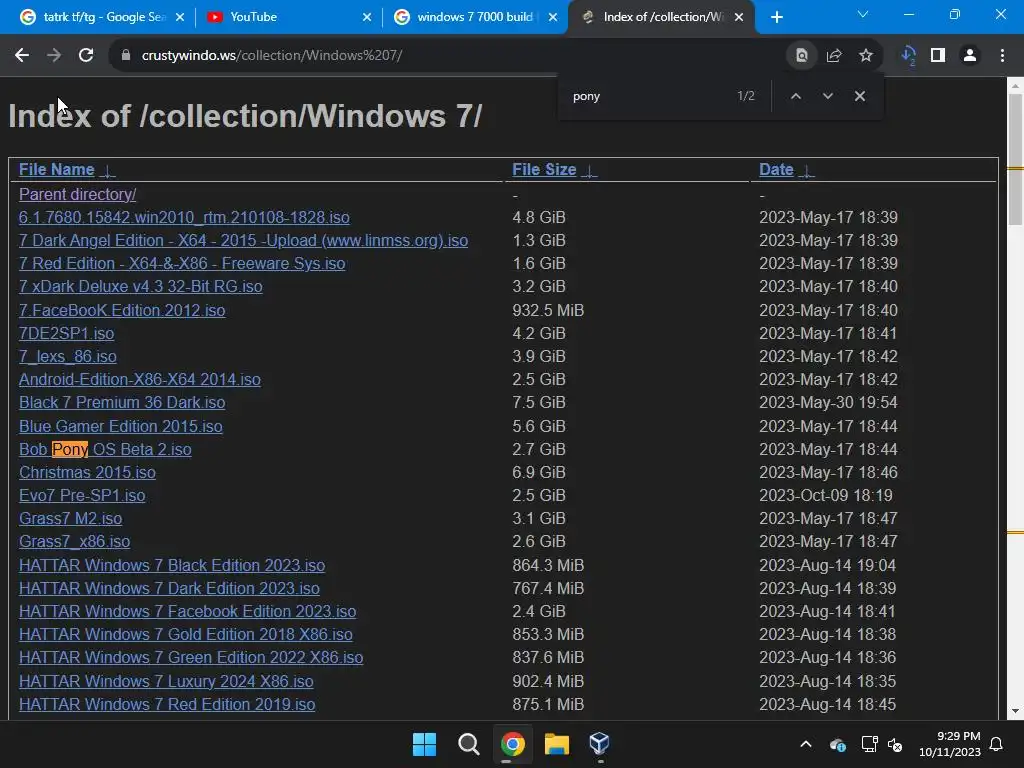Open the taskbar clock showing 9:29 PM

tap(950, 744)
